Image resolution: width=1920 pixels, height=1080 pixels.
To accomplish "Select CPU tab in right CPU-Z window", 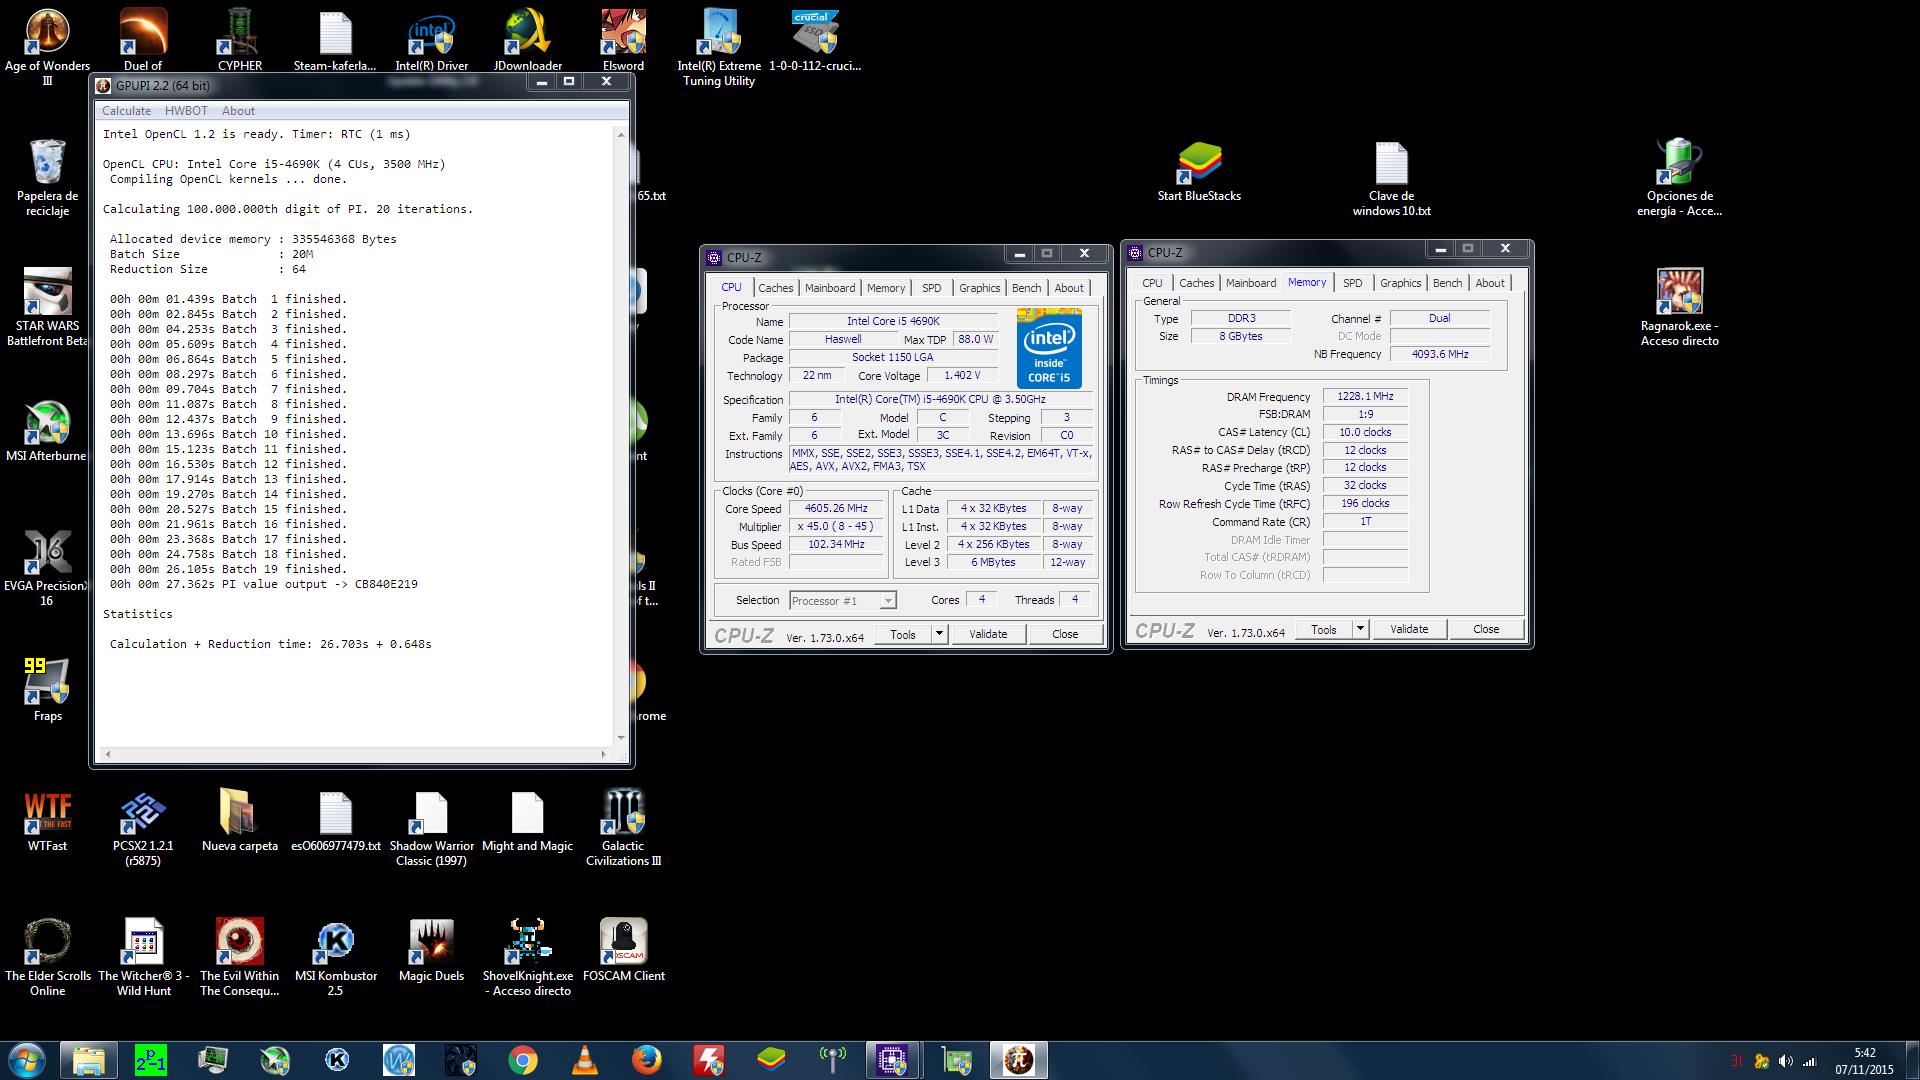I will pyautogui.click(x=1152, y=283).
